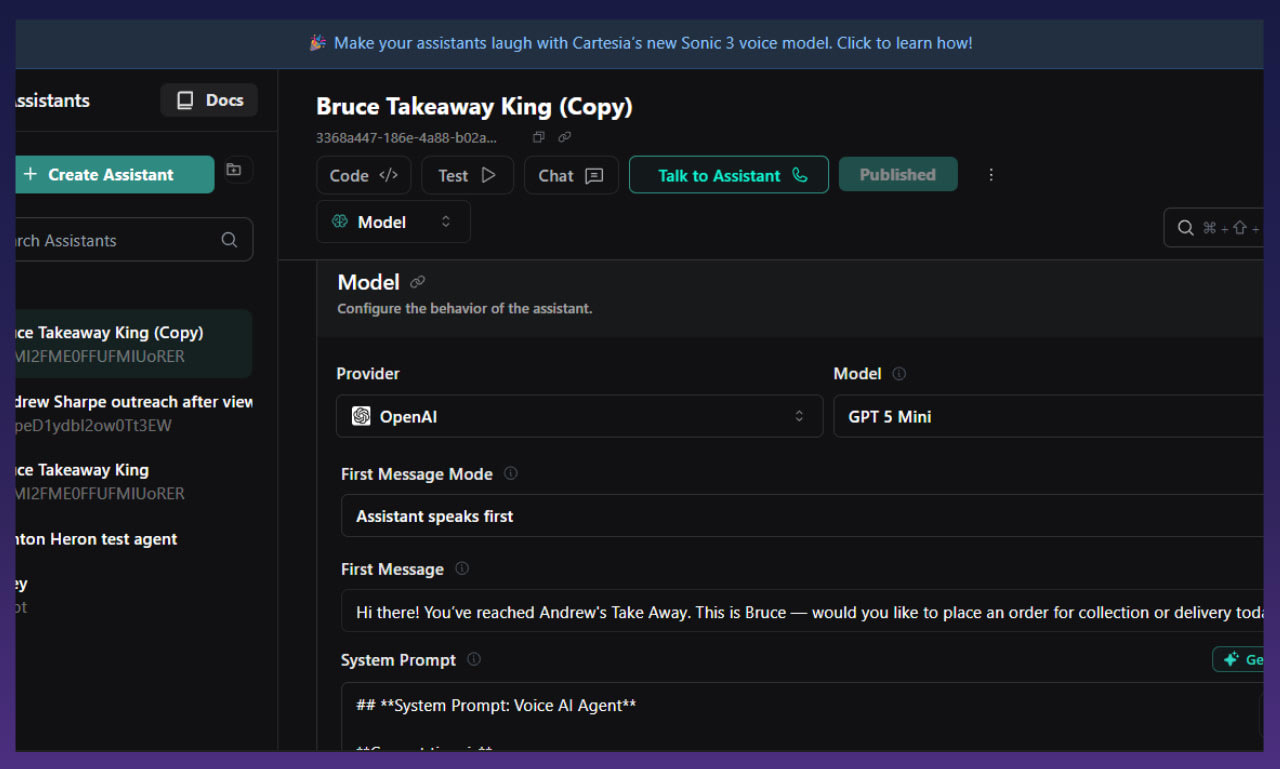Open the GPT 5 Mini model dropdown
Screen dimensions: 1280x769
coord(1048,416)
